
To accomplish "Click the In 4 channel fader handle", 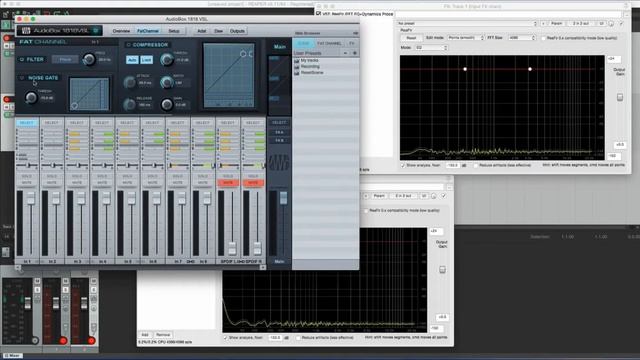I will tap(106, 199).
